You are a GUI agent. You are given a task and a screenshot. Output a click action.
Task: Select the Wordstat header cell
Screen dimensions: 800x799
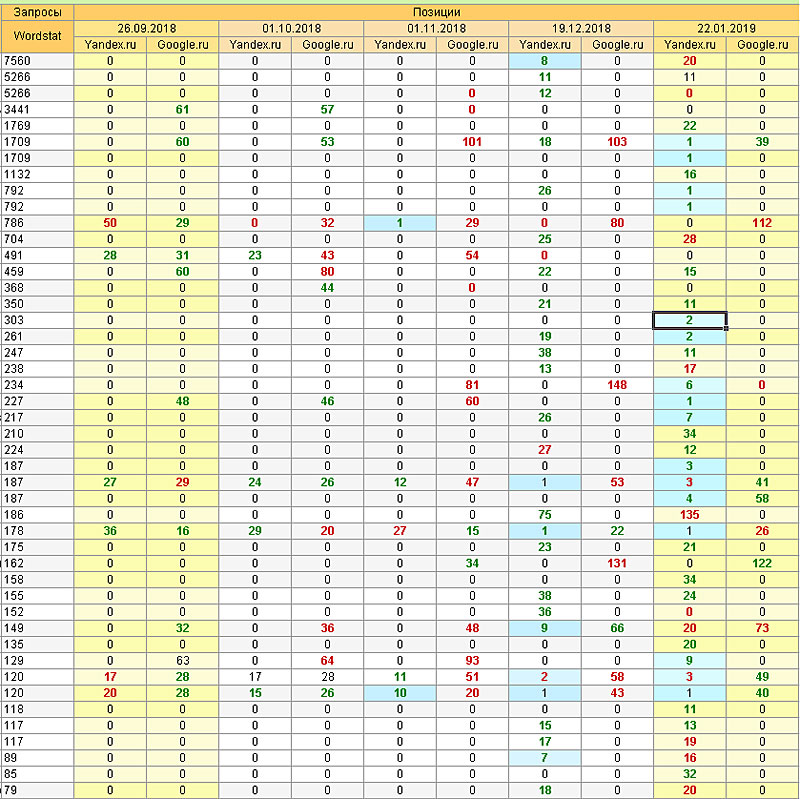pos(37,36)
